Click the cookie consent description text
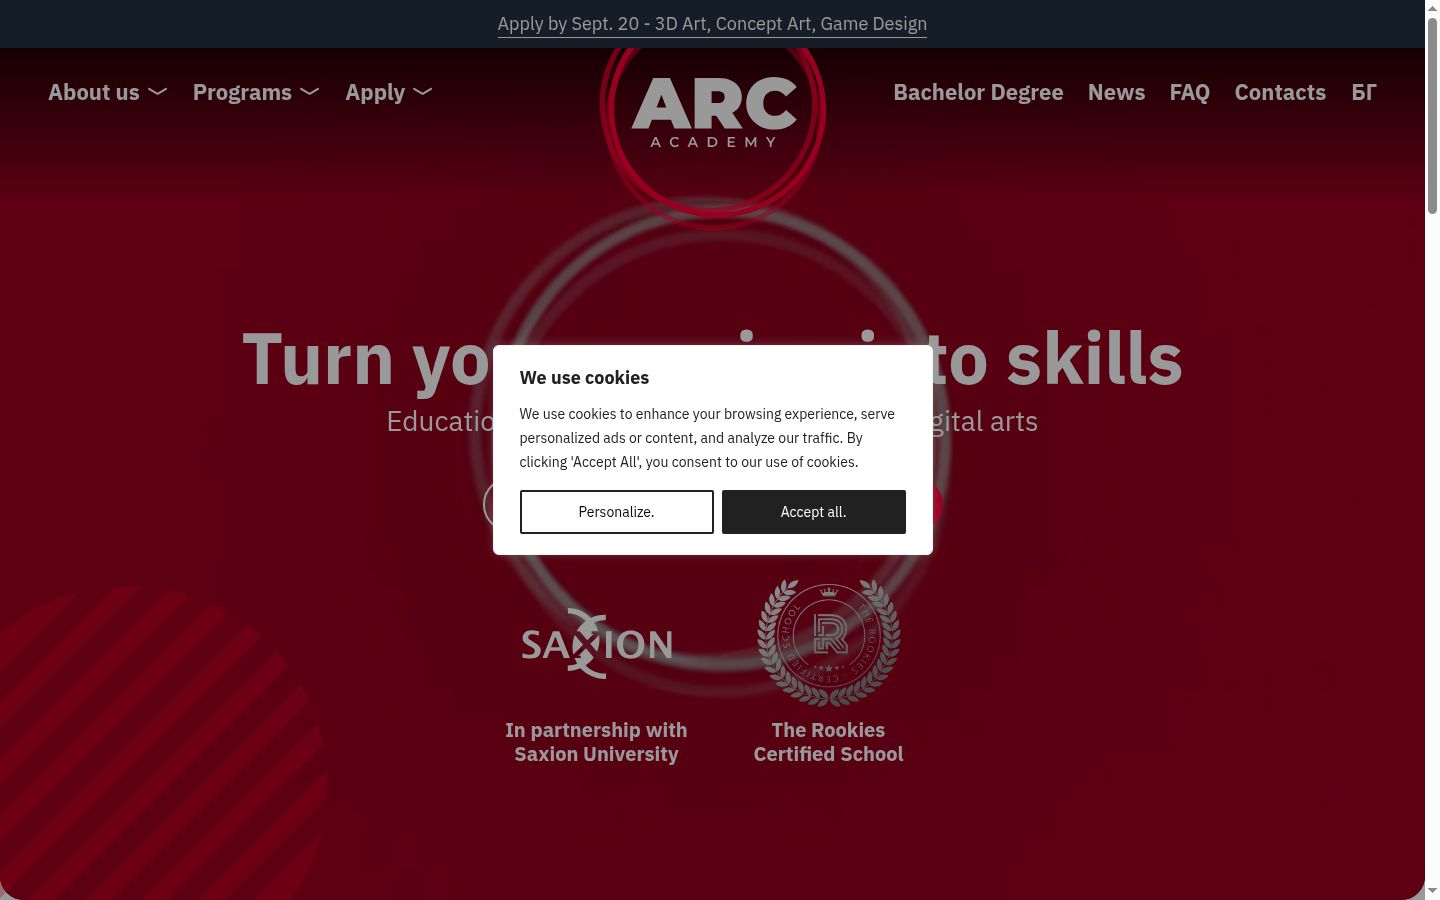1440x900 pixels. (x=708, y=438)
